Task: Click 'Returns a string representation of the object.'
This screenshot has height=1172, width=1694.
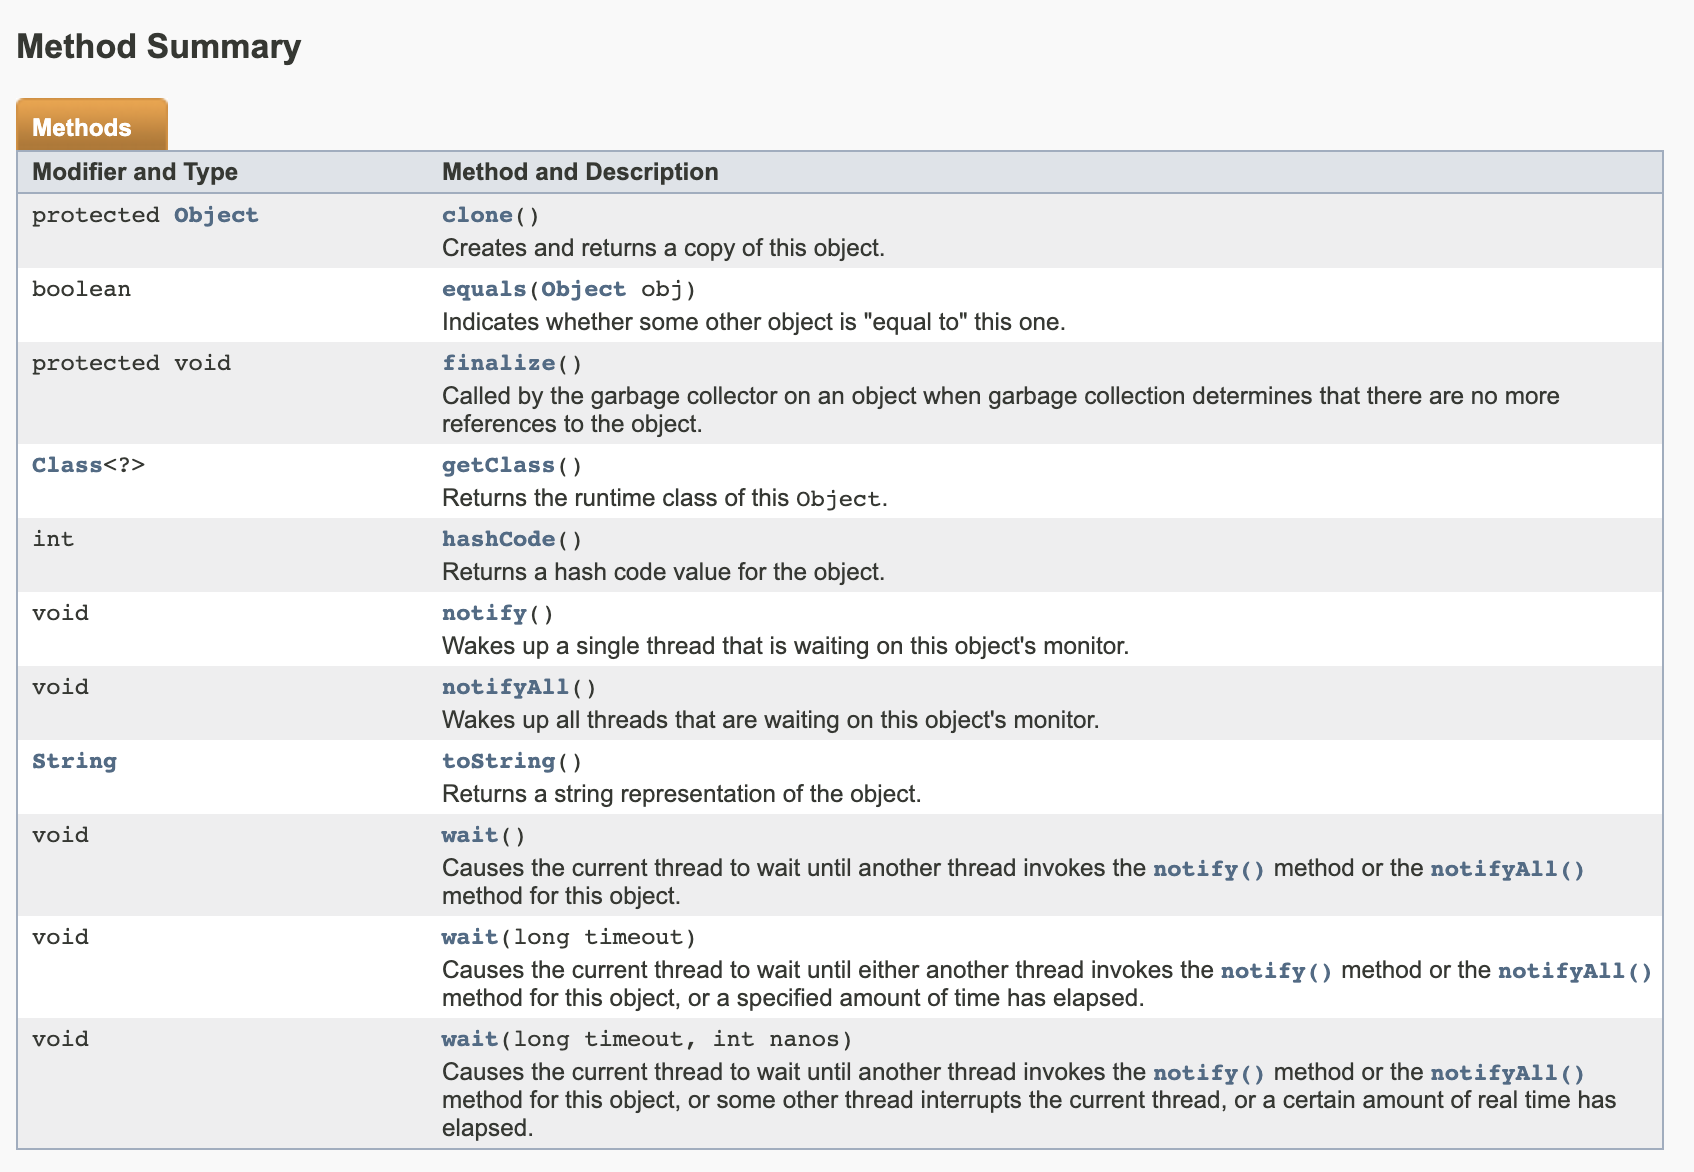Action: [x=681, y=794]
